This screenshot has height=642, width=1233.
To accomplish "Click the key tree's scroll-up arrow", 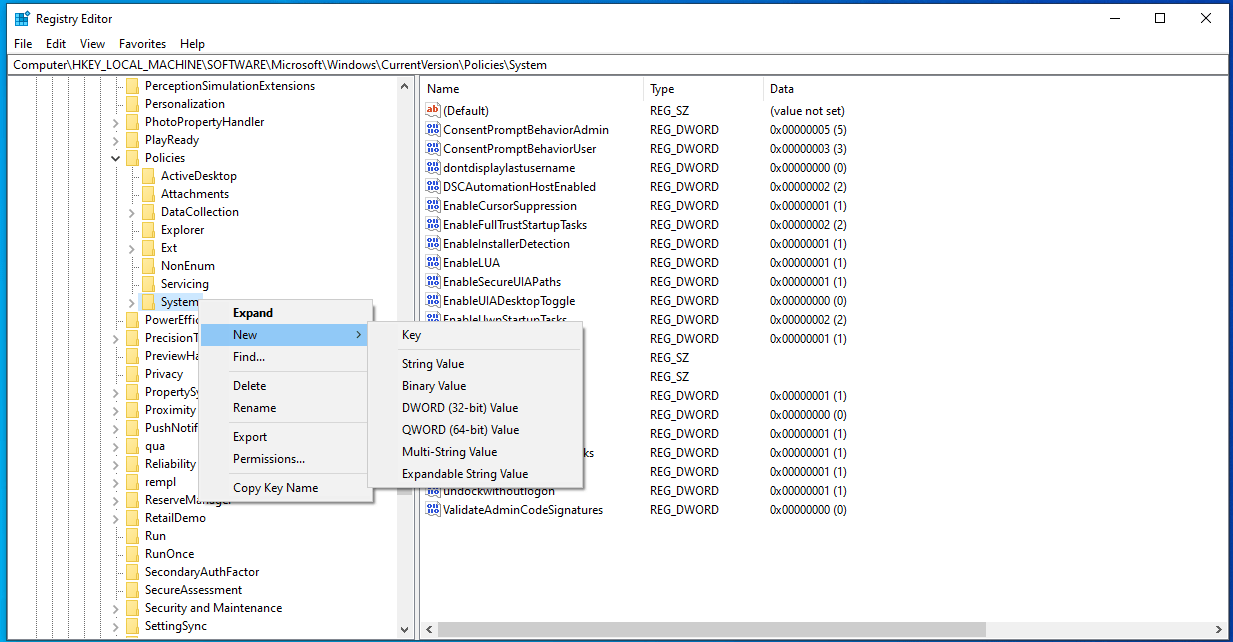I will 405,85.
